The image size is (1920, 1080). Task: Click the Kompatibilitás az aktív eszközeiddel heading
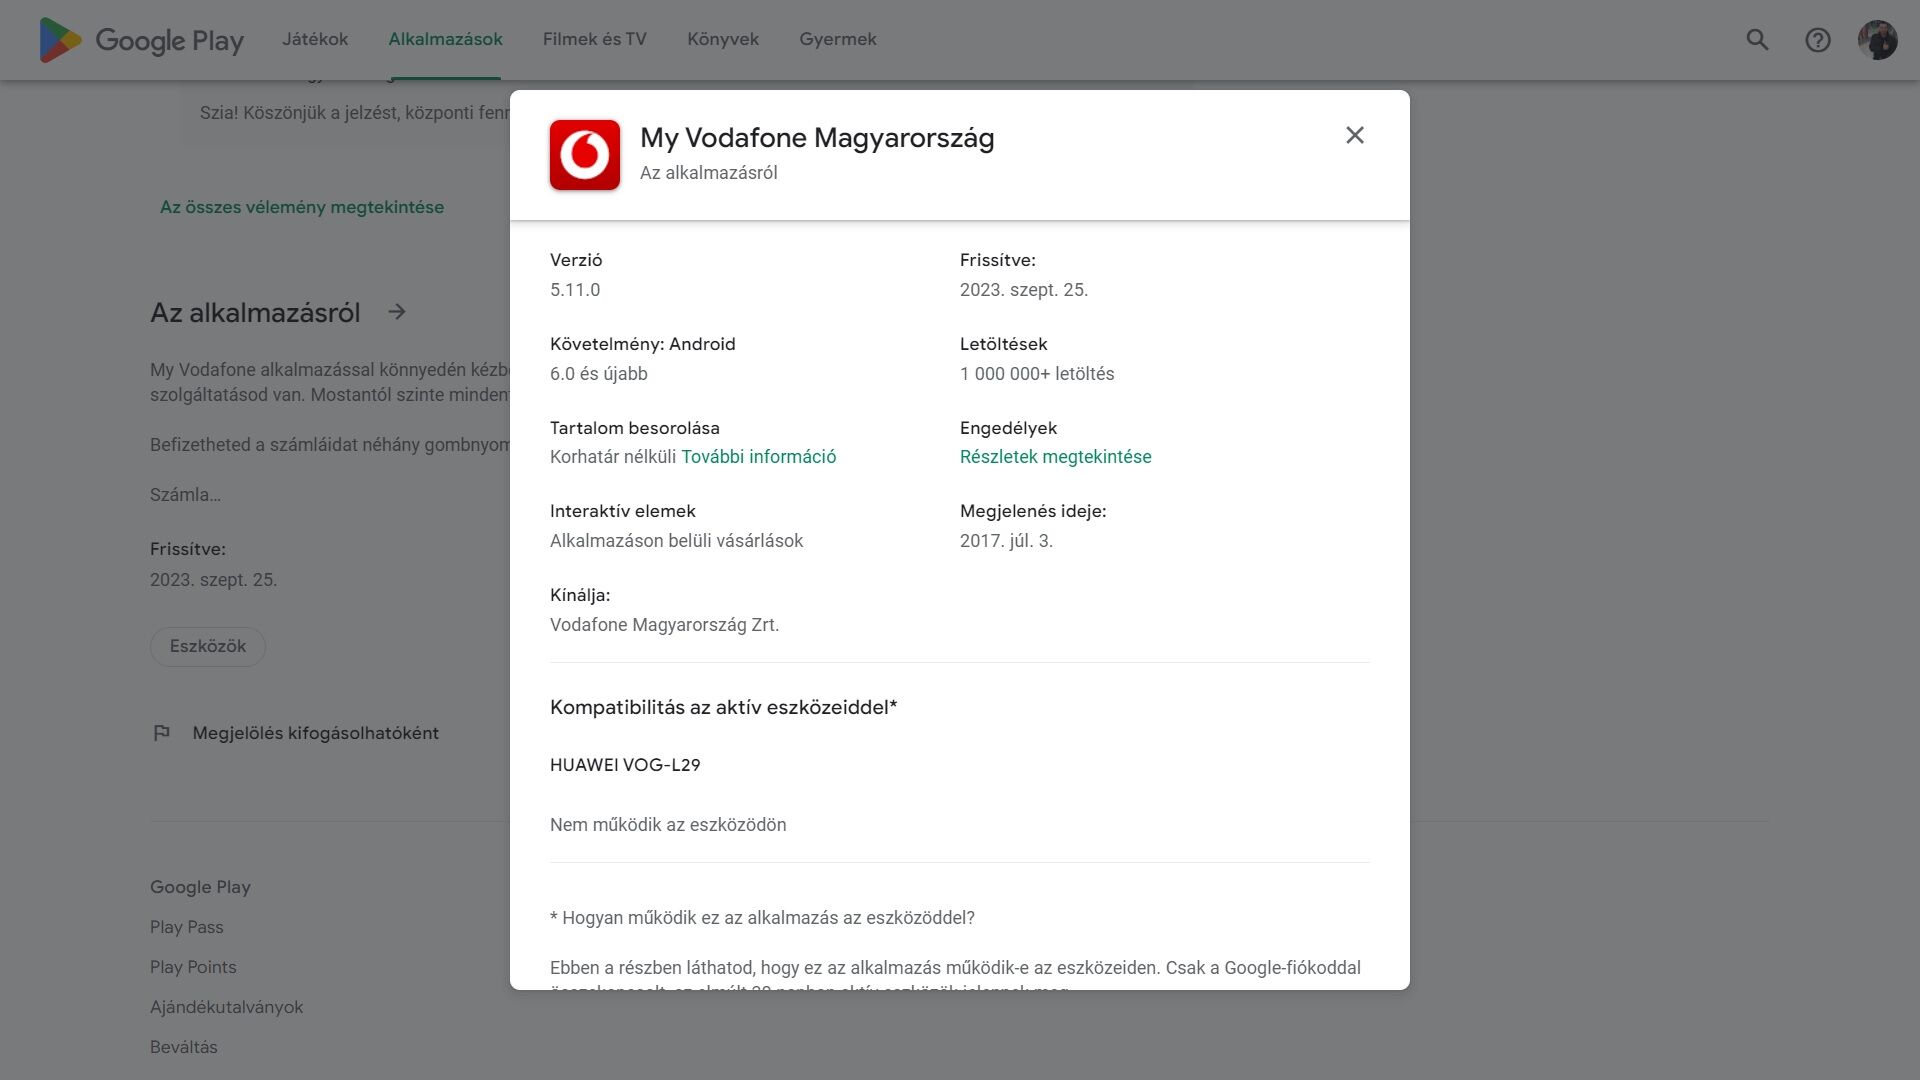click(x=723, y=707)
